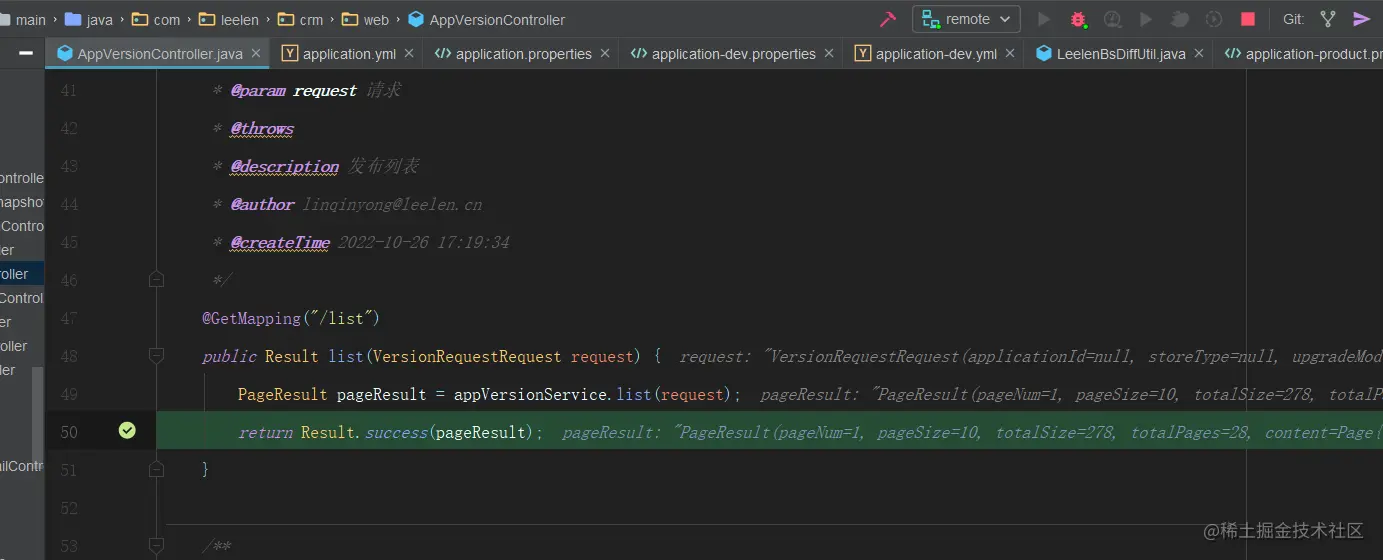The image size is (1383, 560).
Task: Close the LeelenBsDiffUtil.java tab
Action: tap(1199, 54)
